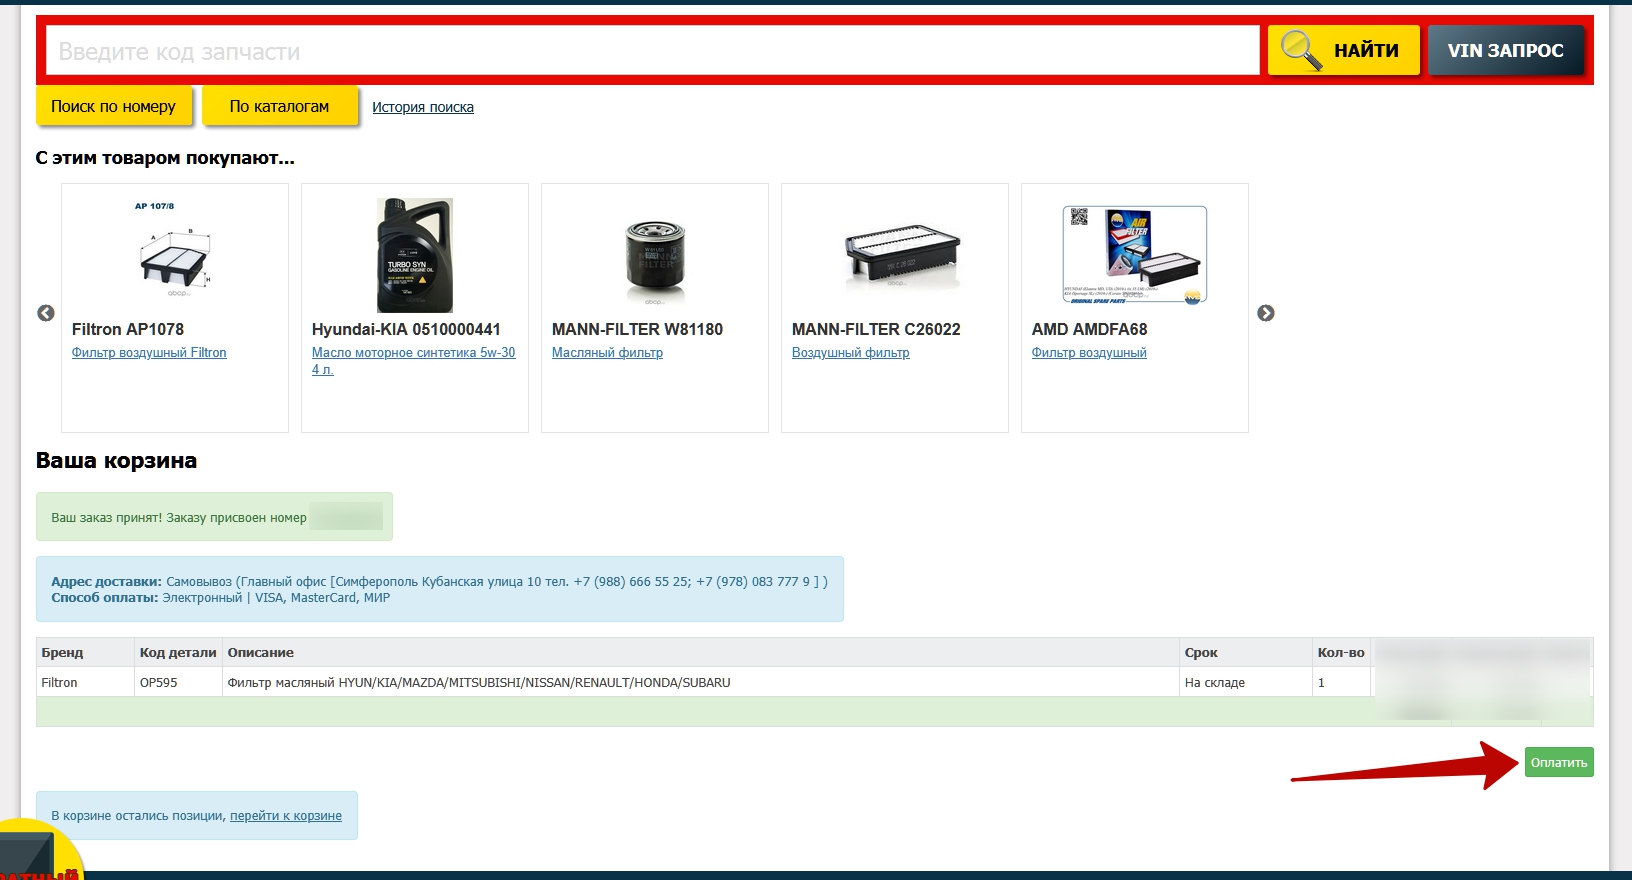Click the Filtron AP1078 title
The height and width of the screenshot is (880, 1632).
tap(128, 329)
